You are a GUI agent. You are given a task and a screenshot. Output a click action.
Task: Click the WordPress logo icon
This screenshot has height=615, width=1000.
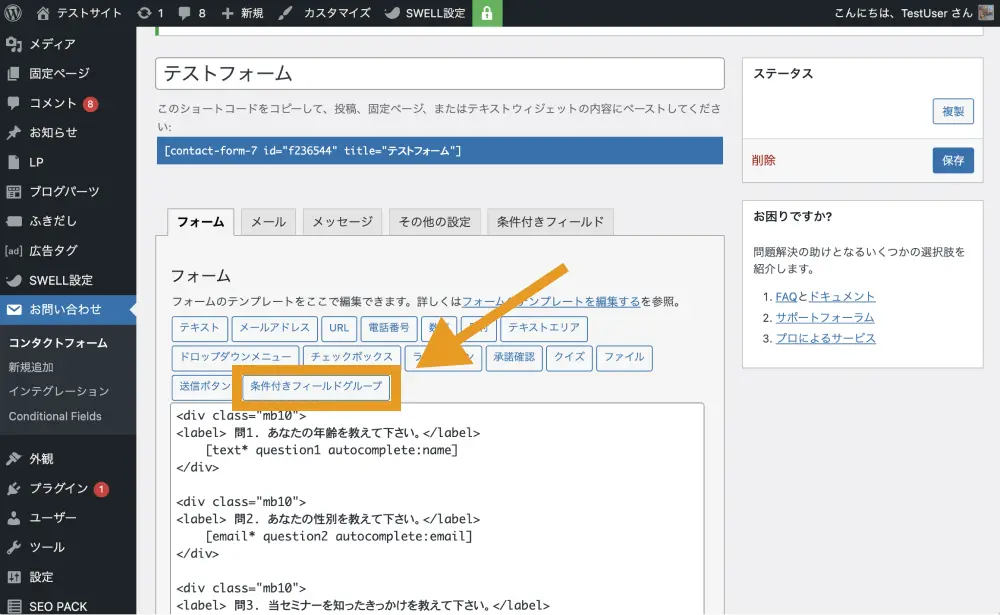pos(14,13)
